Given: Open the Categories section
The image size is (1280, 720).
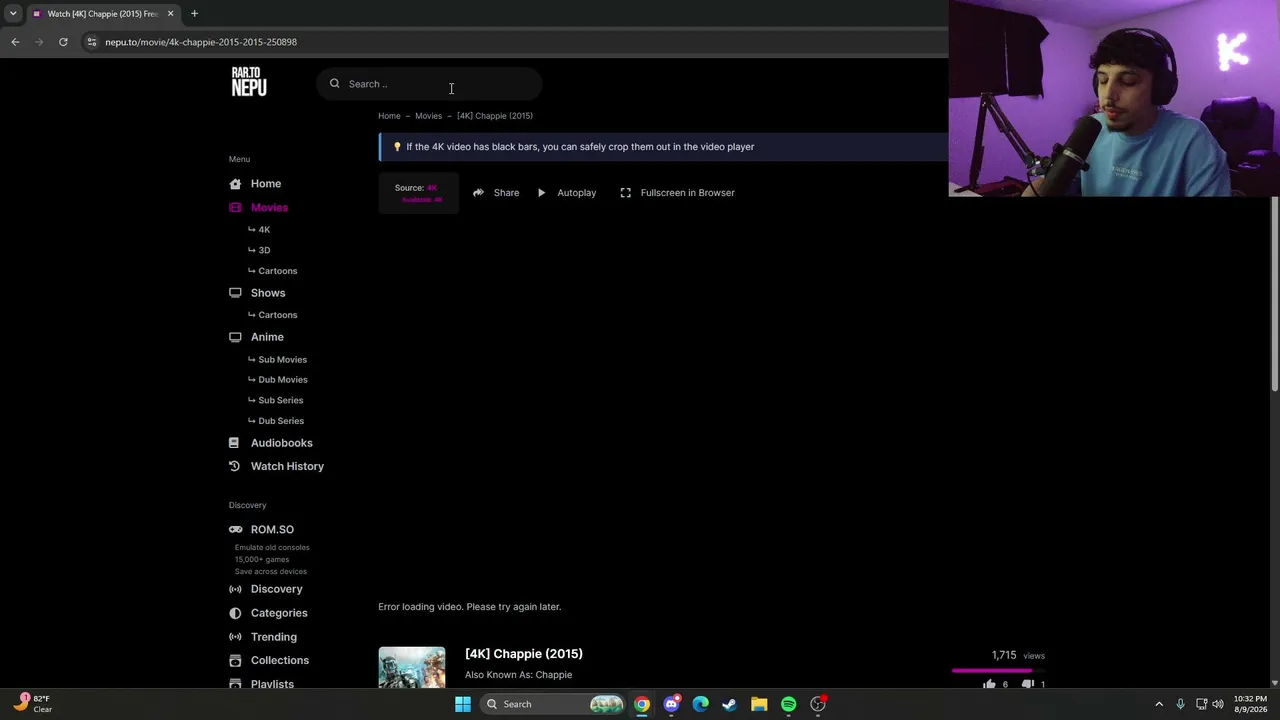Looking at the screenshot, I should click(x=279, y=613).
